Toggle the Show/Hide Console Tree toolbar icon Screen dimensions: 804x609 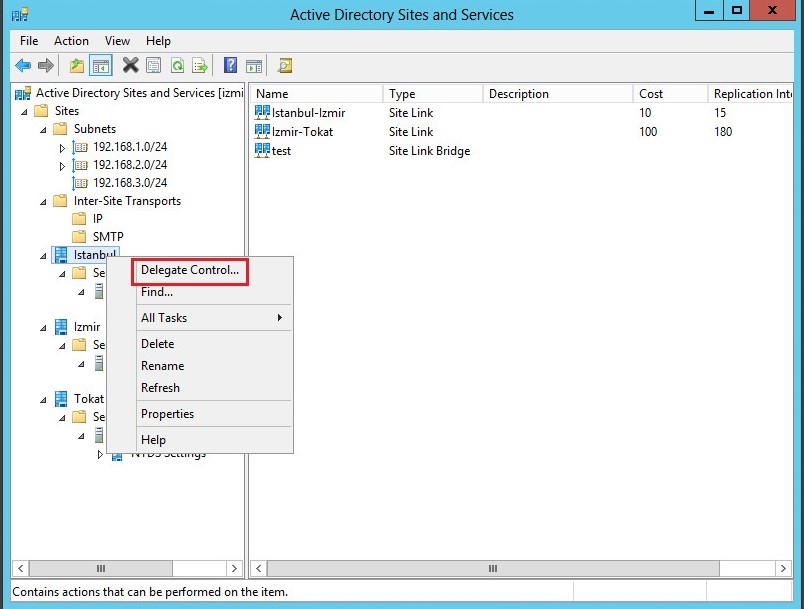click(101, 66)
